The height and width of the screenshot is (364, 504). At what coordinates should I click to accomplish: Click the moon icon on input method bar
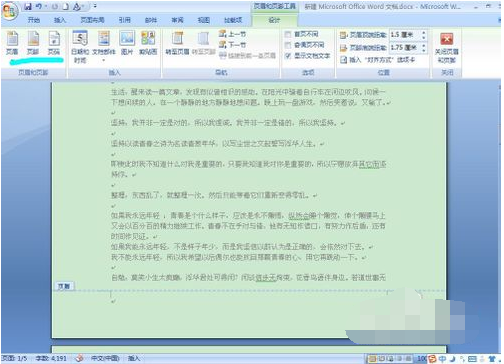coord(453,359)
